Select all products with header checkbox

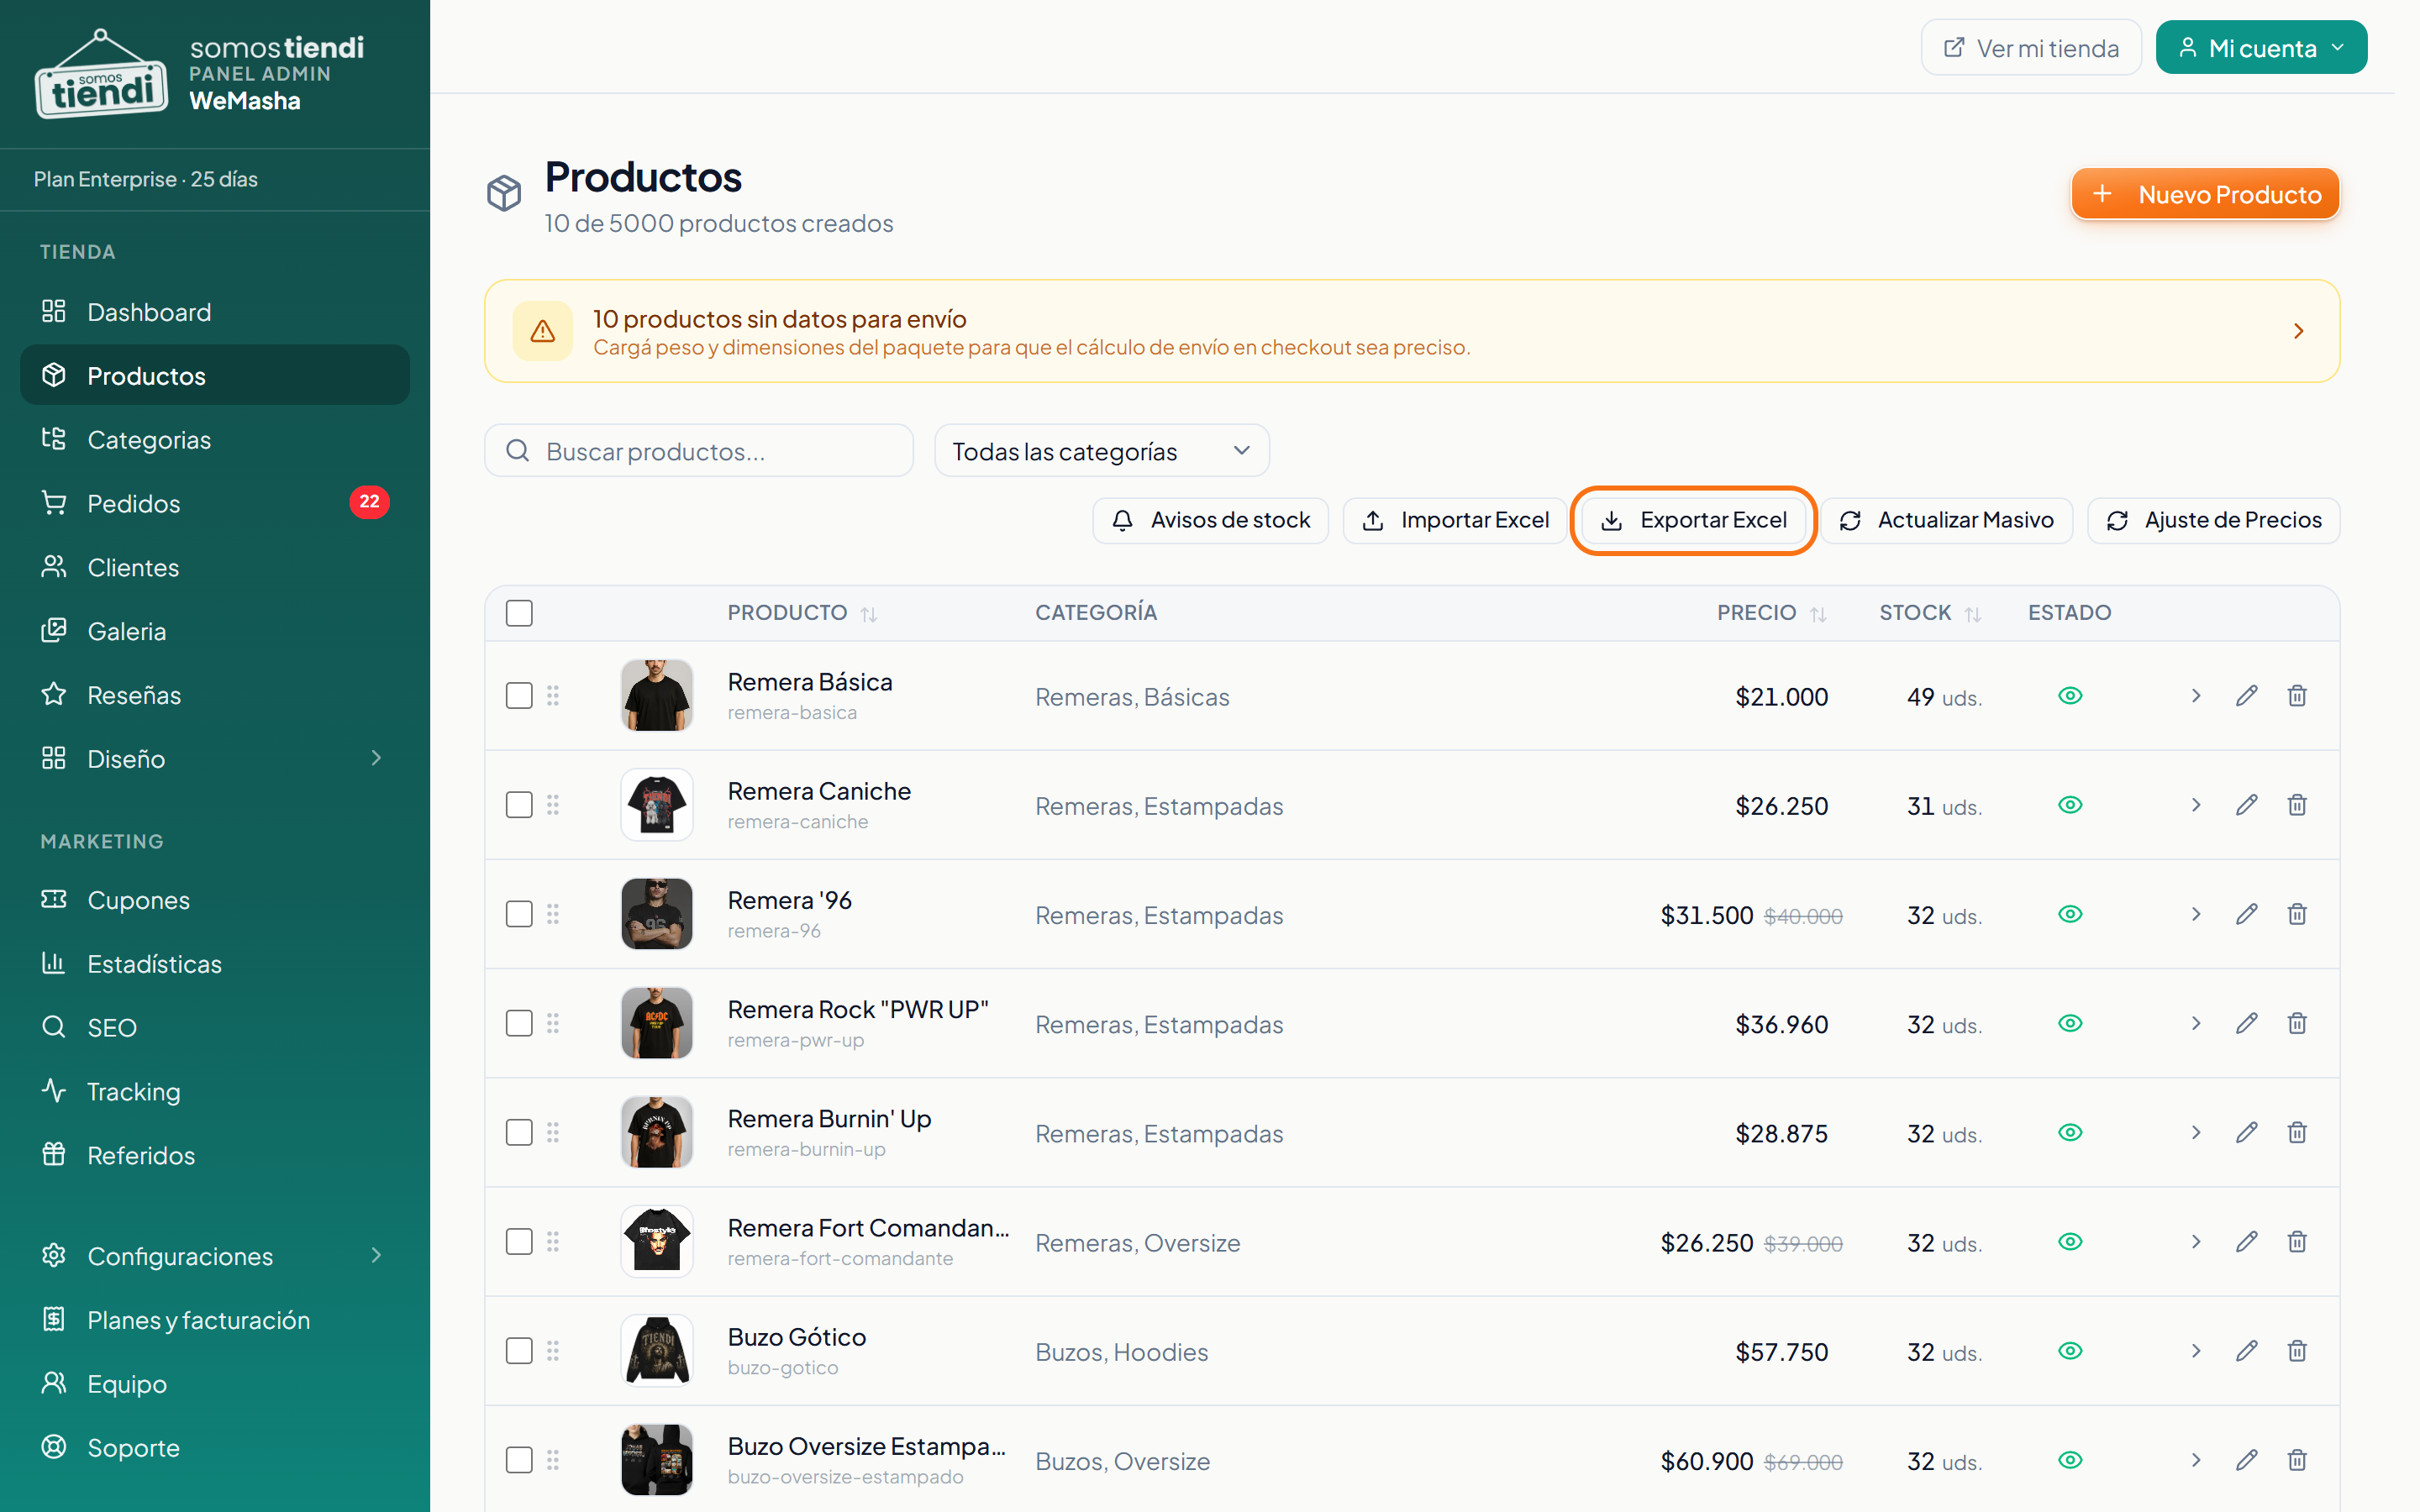click(x=519, y=613)
